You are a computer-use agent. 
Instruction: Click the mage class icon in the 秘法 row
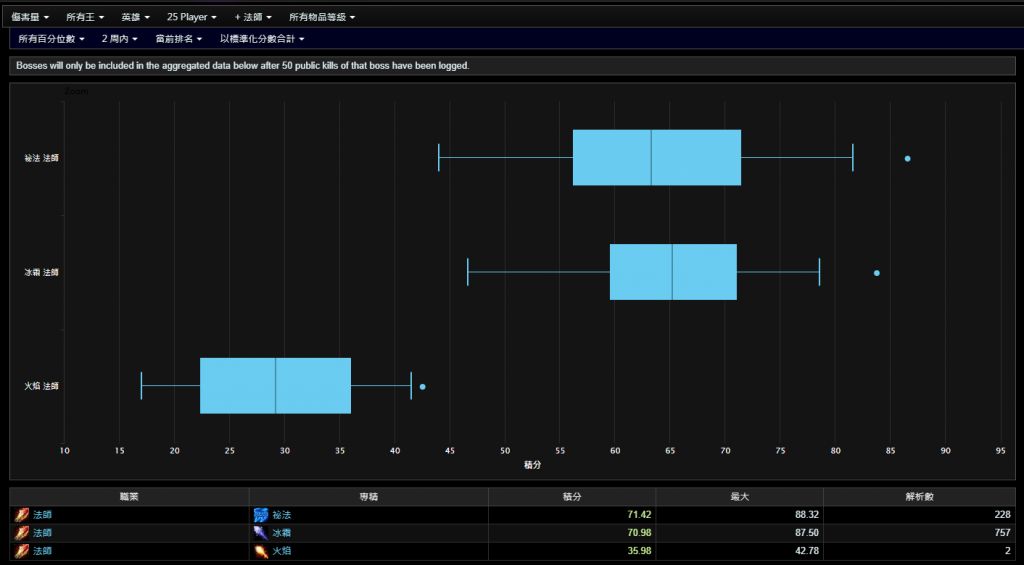tap(22, 514)
